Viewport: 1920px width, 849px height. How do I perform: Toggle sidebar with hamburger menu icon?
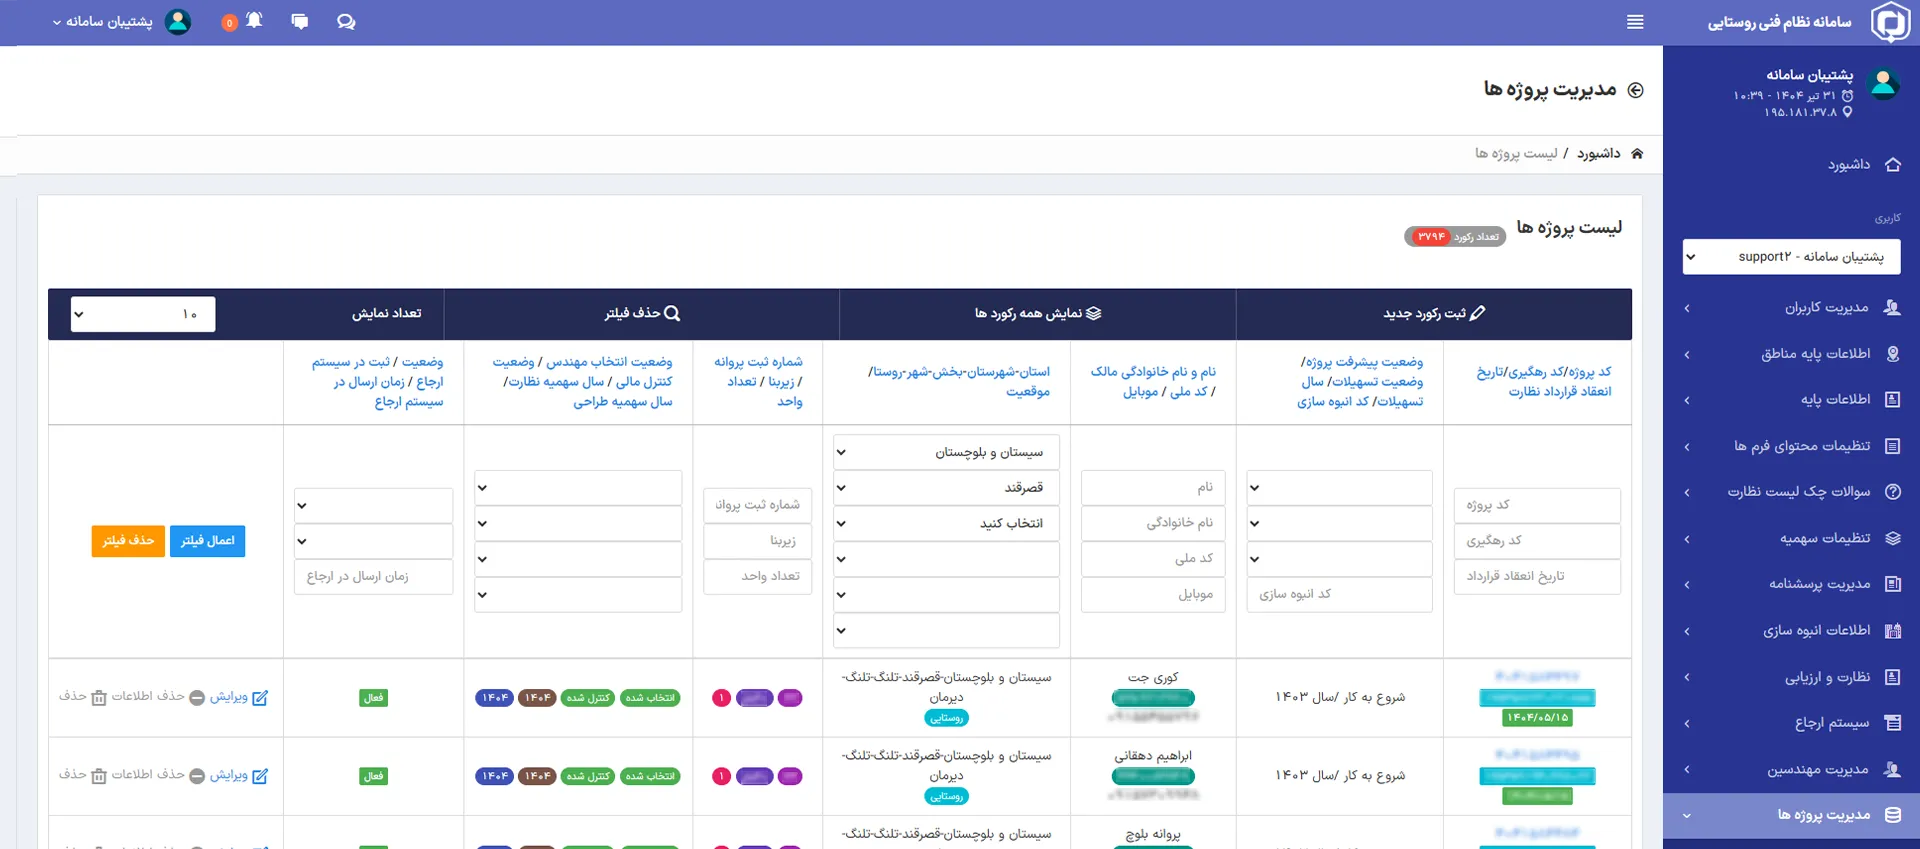[1635, 22]
